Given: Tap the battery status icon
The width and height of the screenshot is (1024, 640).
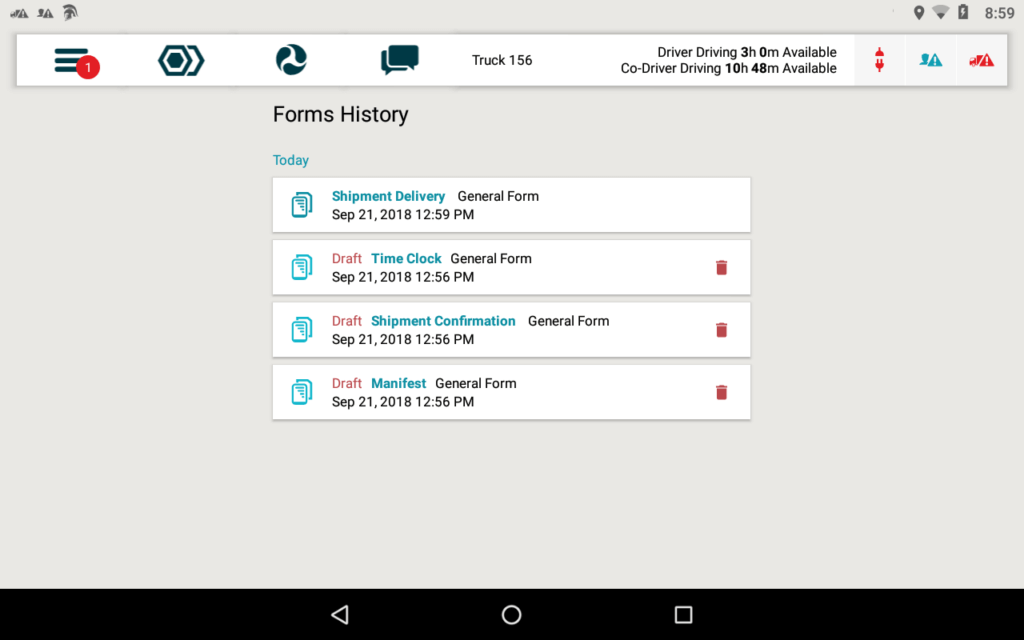Looking at the screenshot, I should 963,12.
